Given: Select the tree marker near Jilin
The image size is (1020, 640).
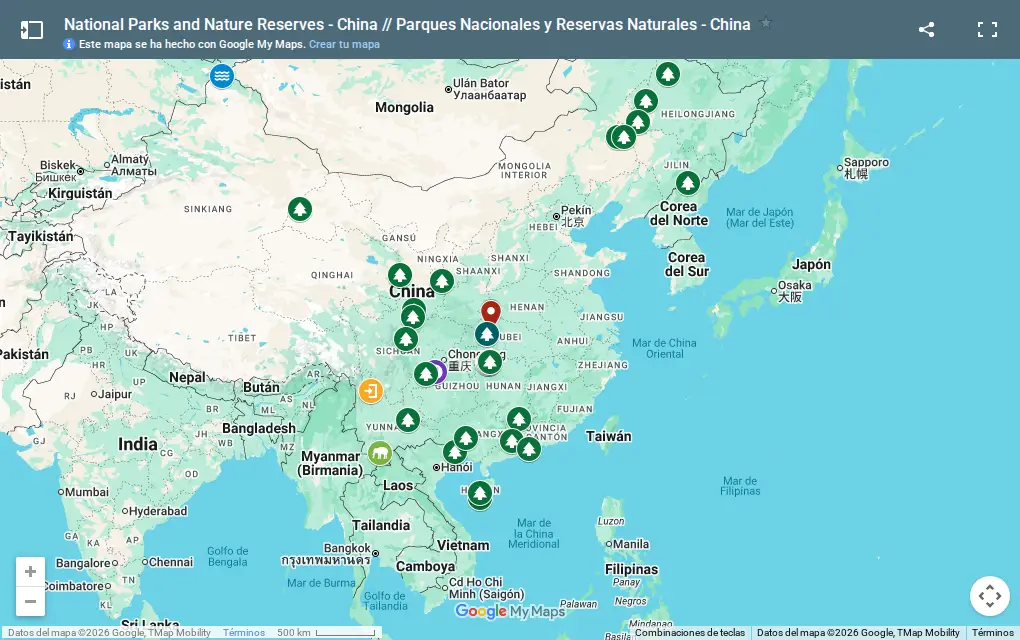Looking at the screenshot, I should coord(688,183).
